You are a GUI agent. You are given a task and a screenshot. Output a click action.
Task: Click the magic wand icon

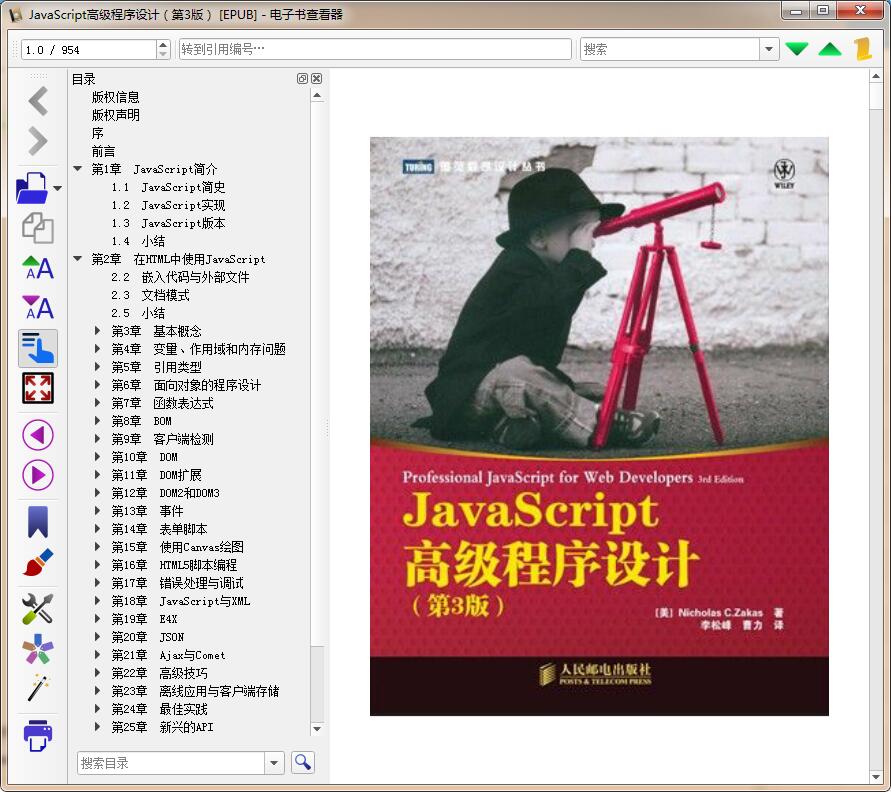point(38,688)
